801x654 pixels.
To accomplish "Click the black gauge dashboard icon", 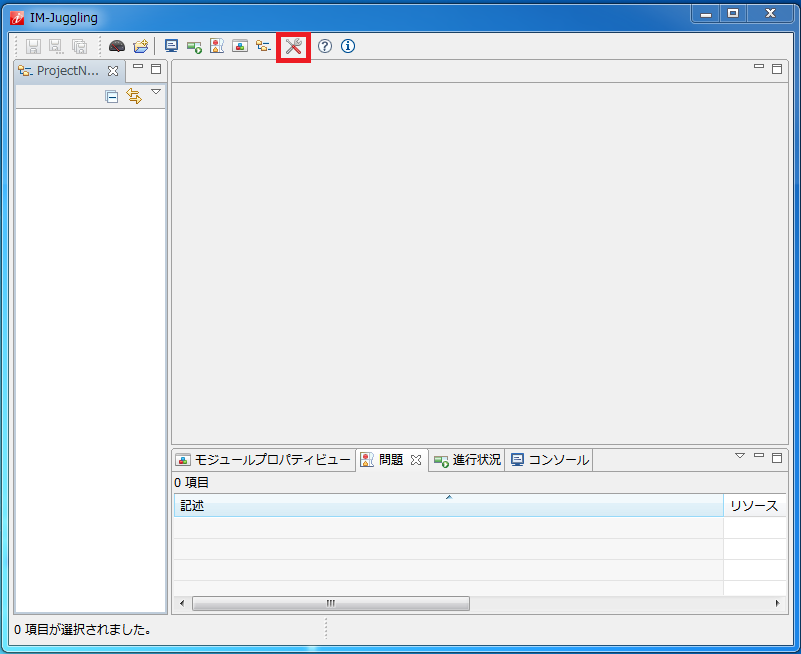I will pos(117,46).
